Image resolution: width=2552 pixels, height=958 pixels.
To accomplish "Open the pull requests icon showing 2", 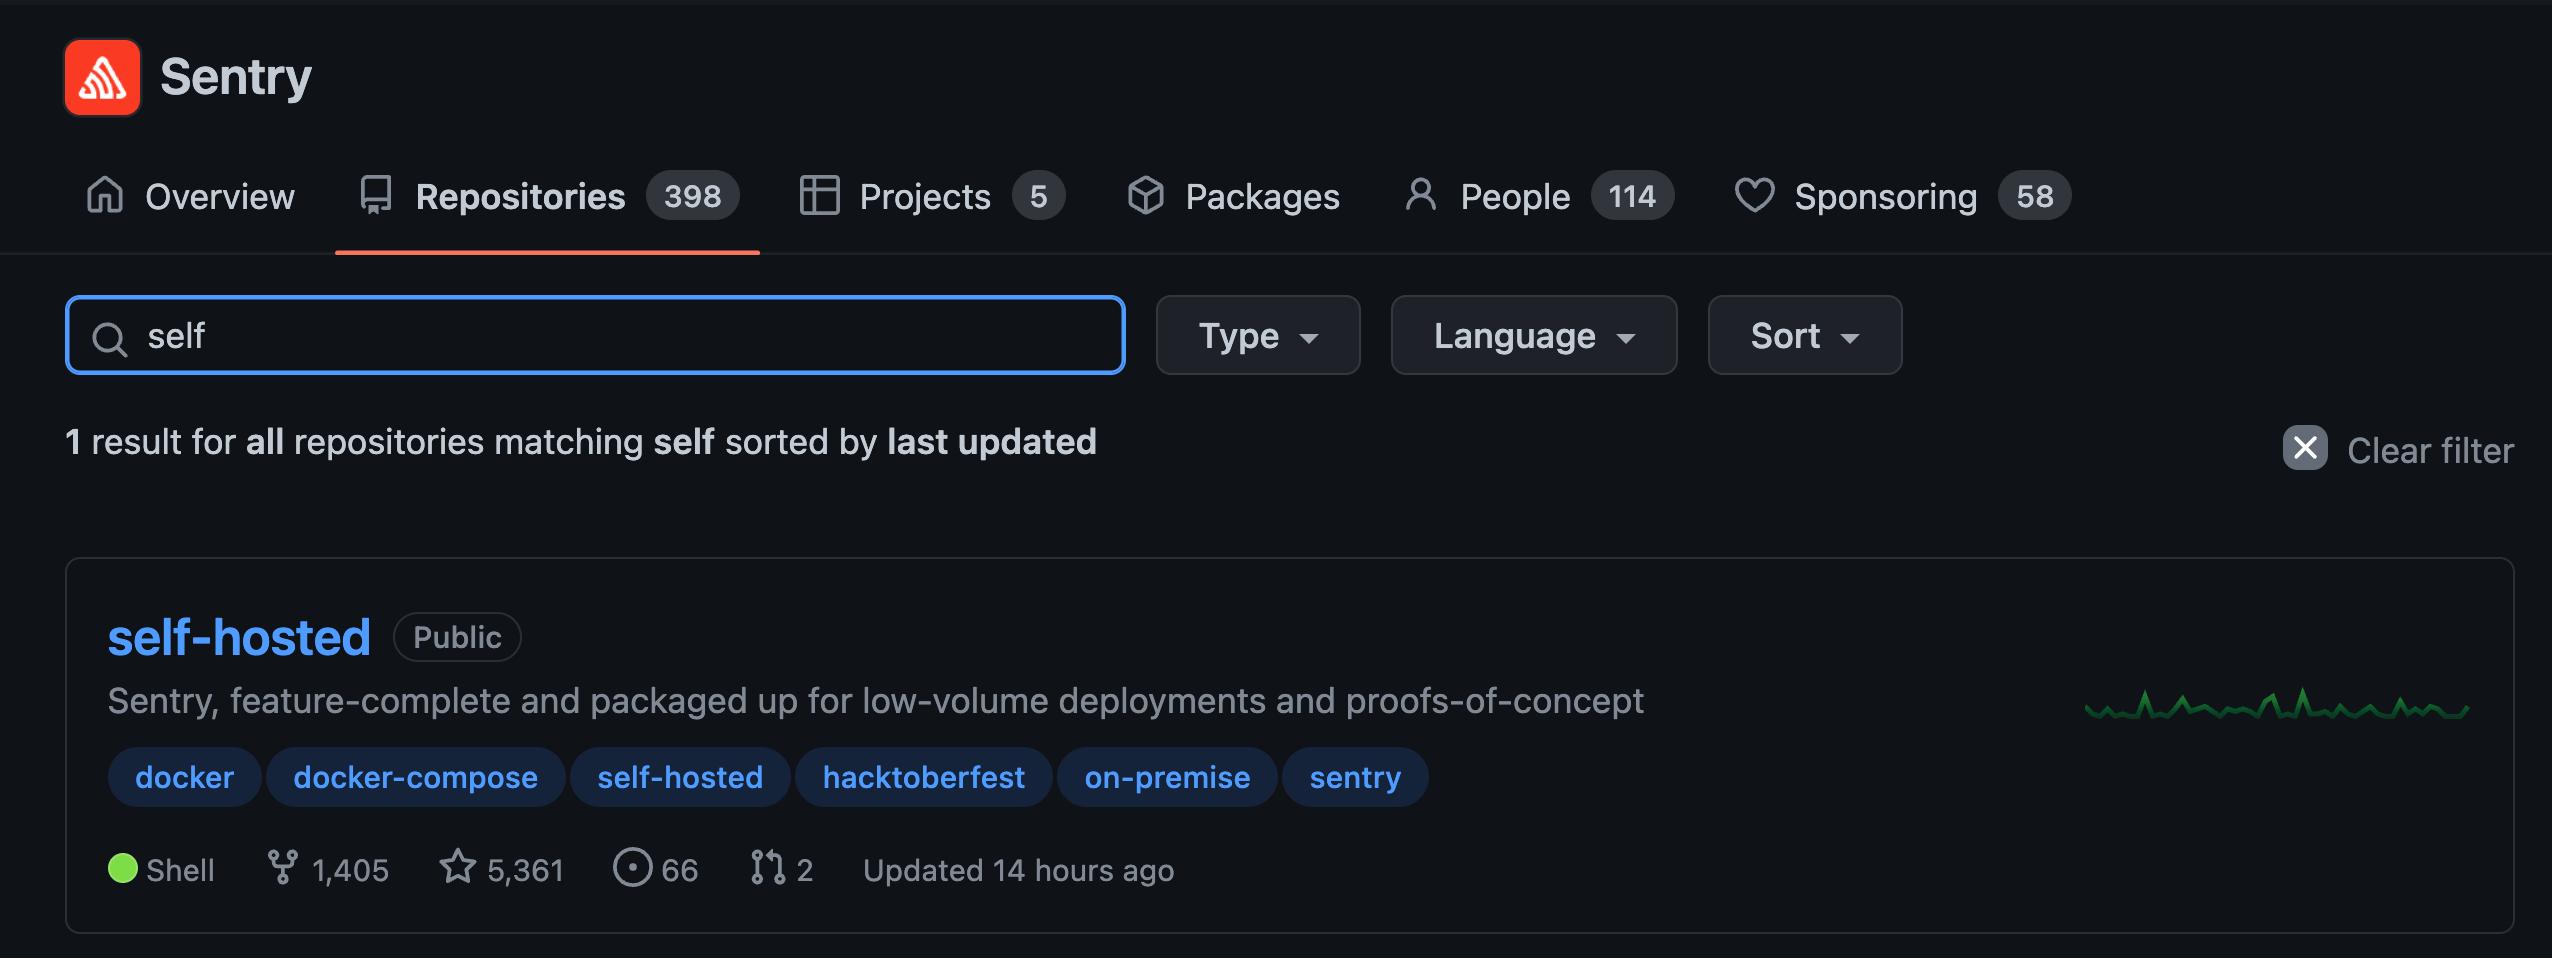I will pyautogui.click(x=768, y=868).
